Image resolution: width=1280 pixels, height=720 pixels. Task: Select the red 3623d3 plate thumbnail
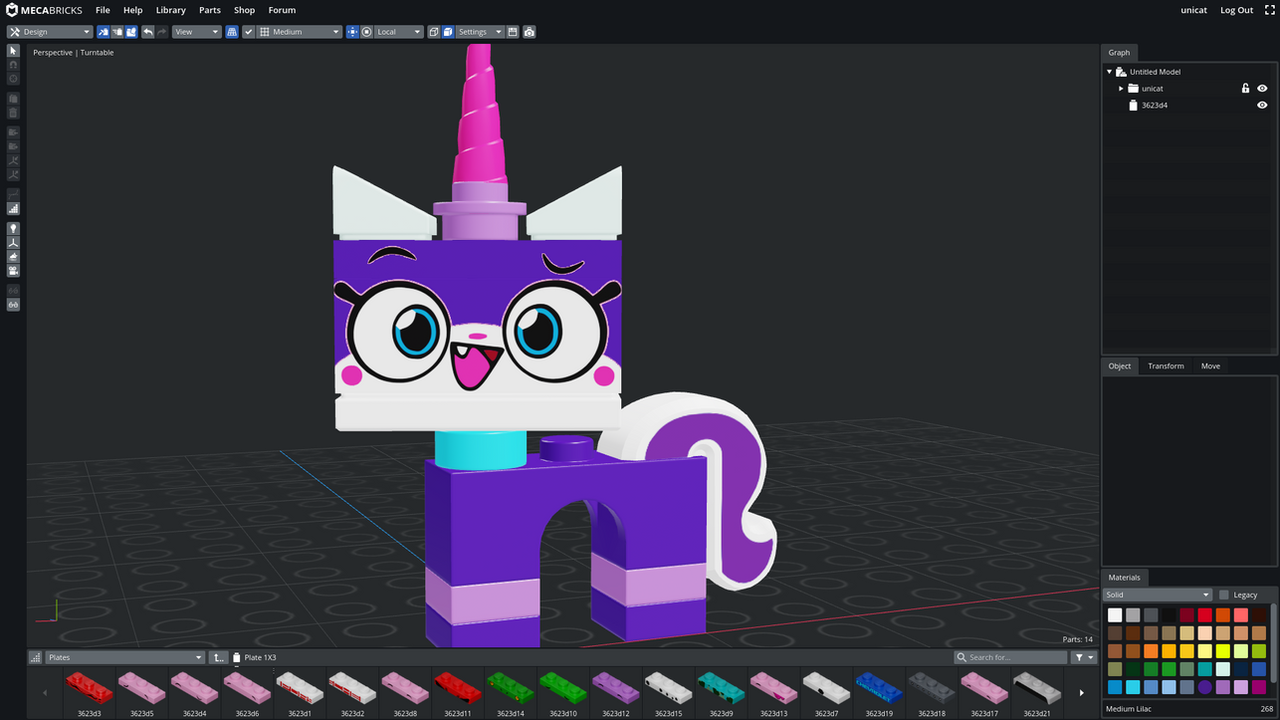[x=89, y=691]
